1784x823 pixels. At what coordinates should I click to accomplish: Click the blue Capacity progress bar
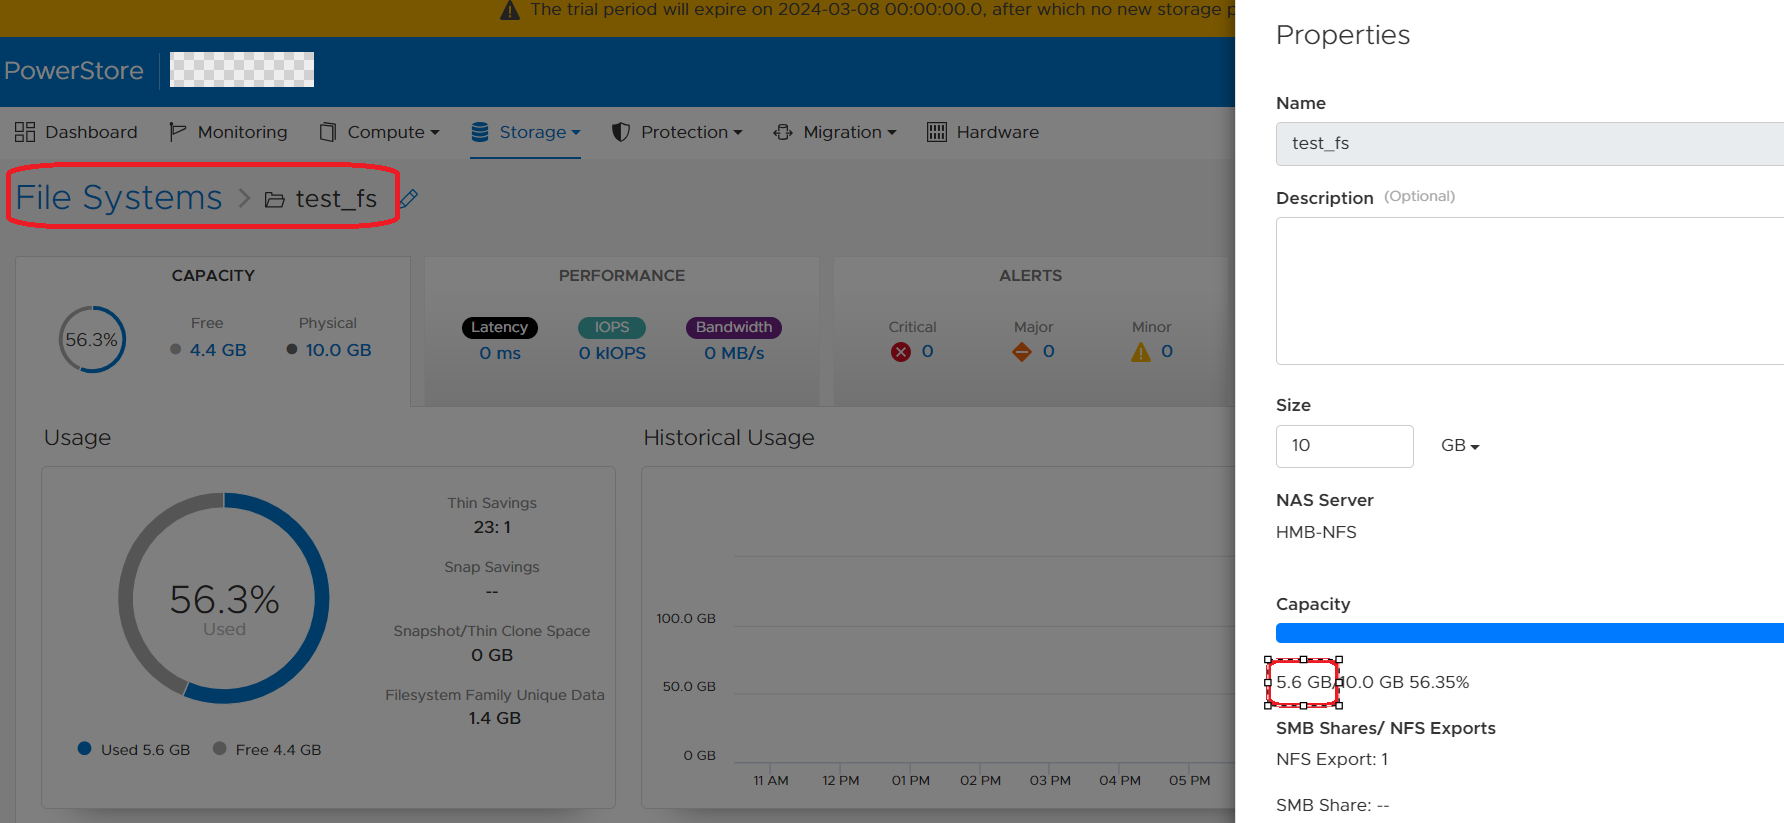[x=1528, y=633]
